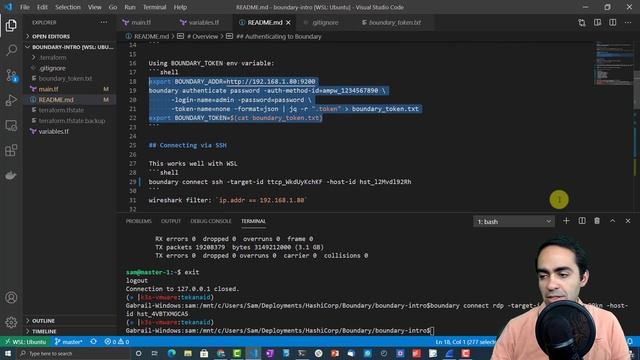Open the Help menu
Screen dimensions: 640x360
click(180, 7)
